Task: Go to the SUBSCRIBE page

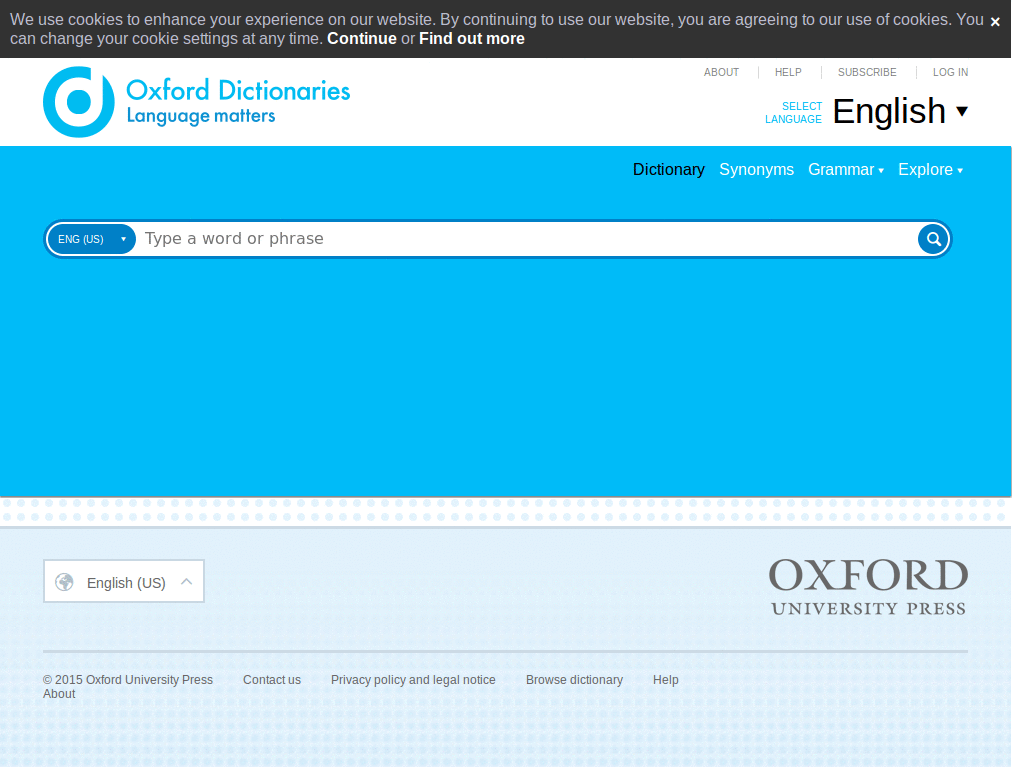Action: [x=867, y=73]
